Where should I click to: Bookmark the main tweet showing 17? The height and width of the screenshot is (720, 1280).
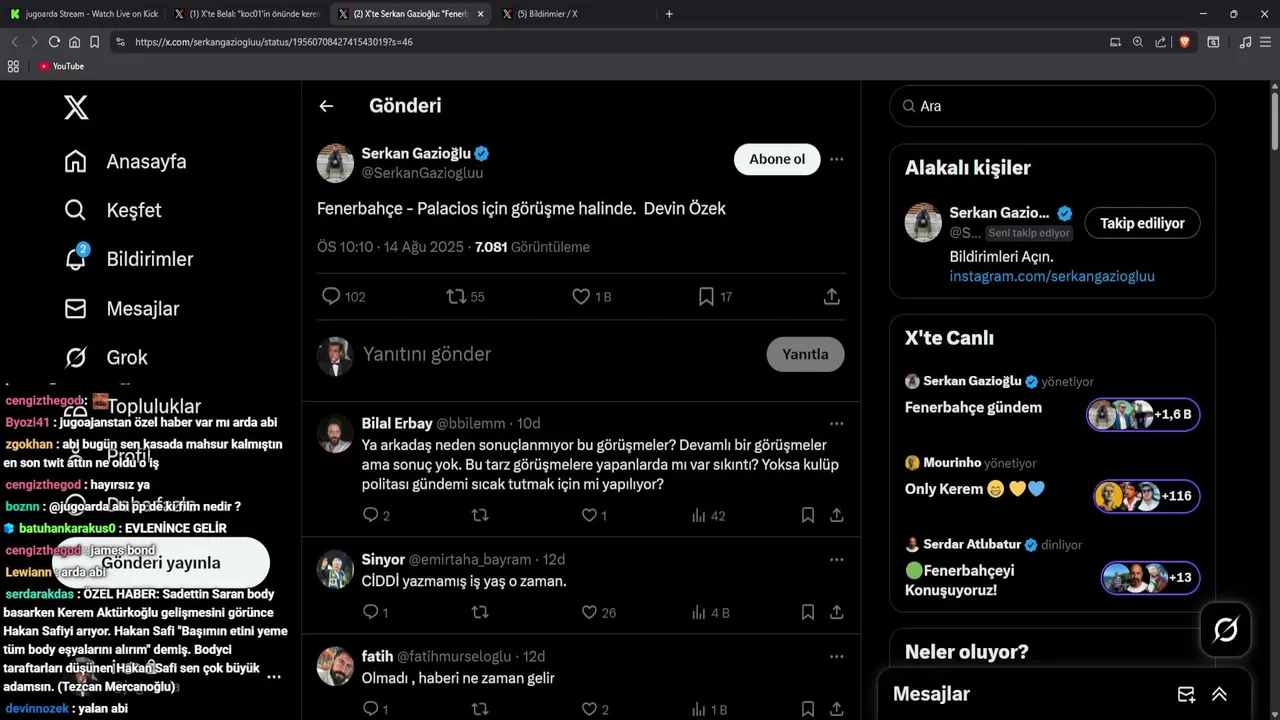(x=706, y=296)
